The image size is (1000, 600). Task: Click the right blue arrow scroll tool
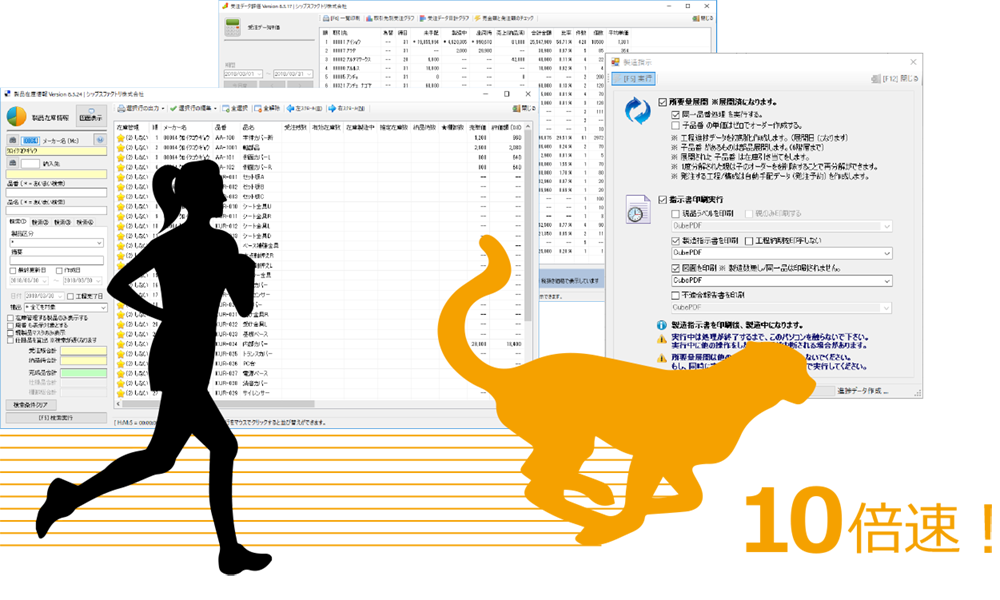coord(346,108)
